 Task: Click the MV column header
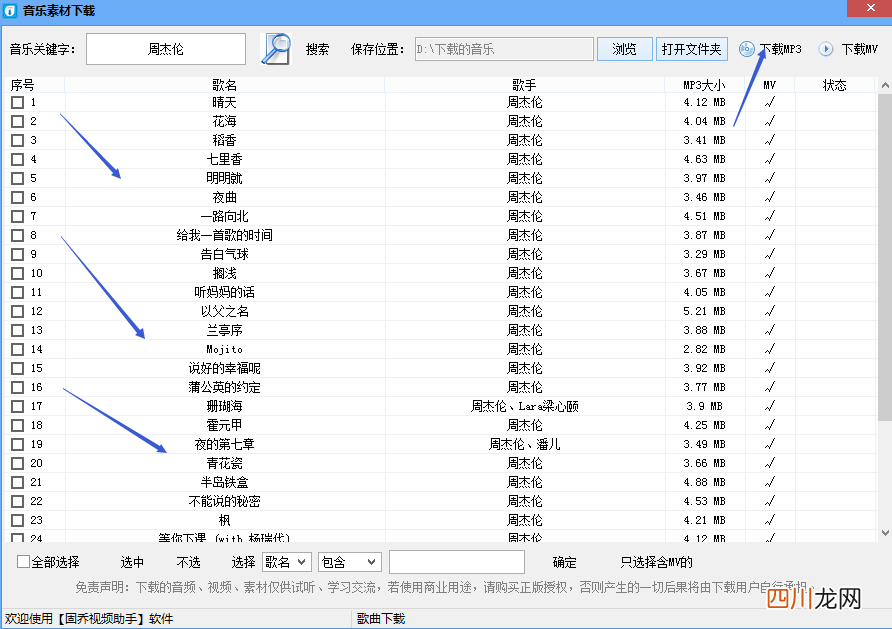pyautogui.click(x=770, y=85)
